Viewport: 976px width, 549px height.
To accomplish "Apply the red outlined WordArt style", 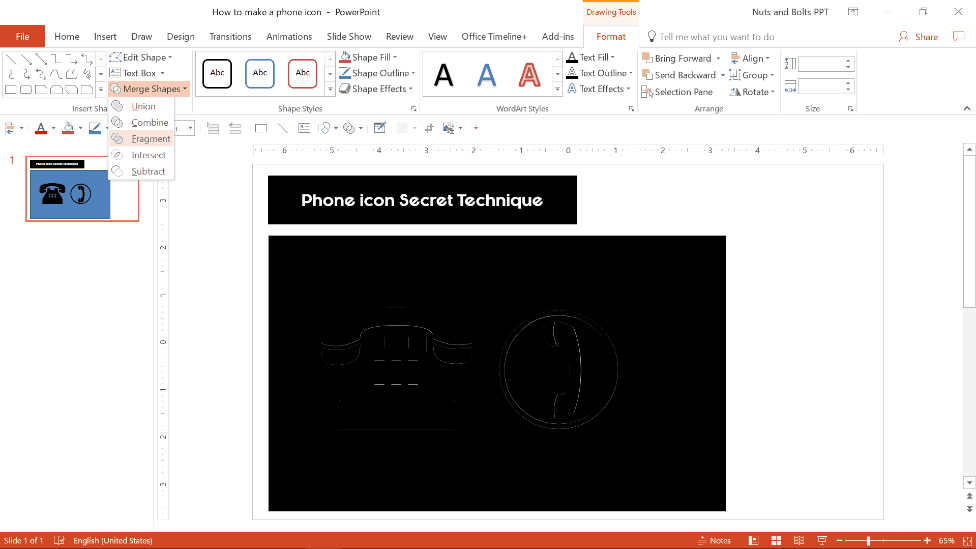I will click(x=529, y=75).
